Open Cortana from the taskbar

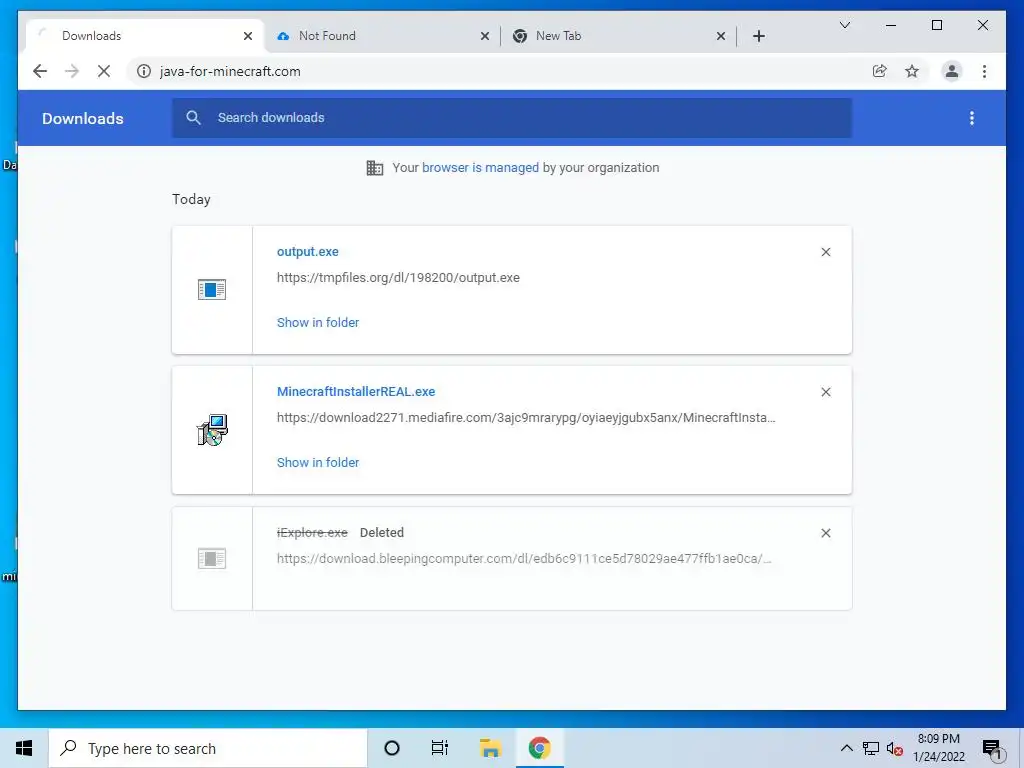[x=392, y=748]
